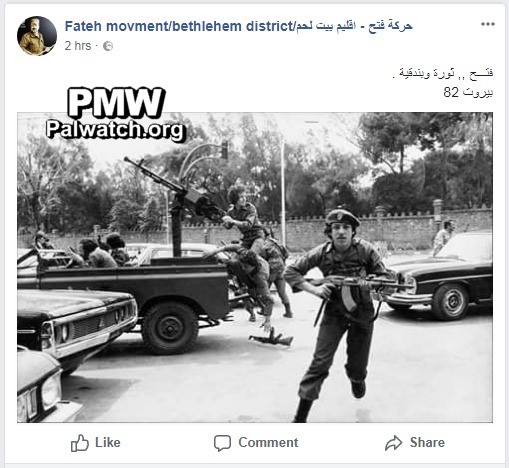Click the Palwatch.org watermark text
The width and height of the screenshot is (509, 468).
click(115, 130)
